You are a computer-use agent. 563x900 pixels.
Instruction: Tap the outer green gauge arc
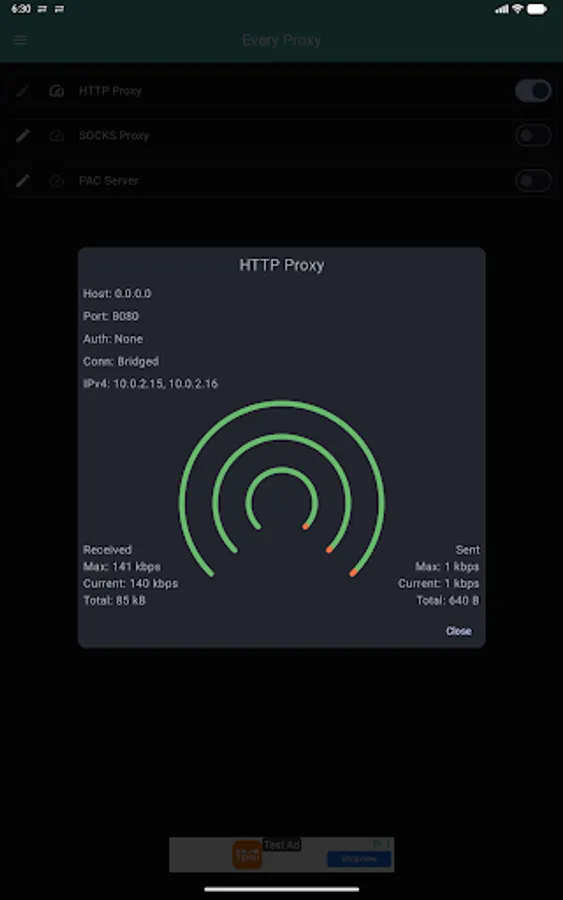point(282,403)
